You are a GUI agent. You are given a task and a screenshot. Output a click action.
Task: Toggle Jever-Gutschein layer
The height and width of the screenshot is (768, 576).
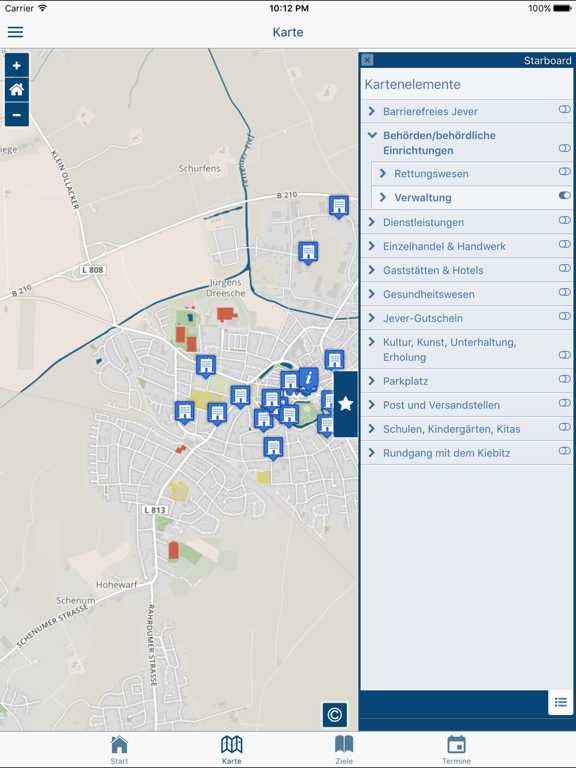click(565, 316)
